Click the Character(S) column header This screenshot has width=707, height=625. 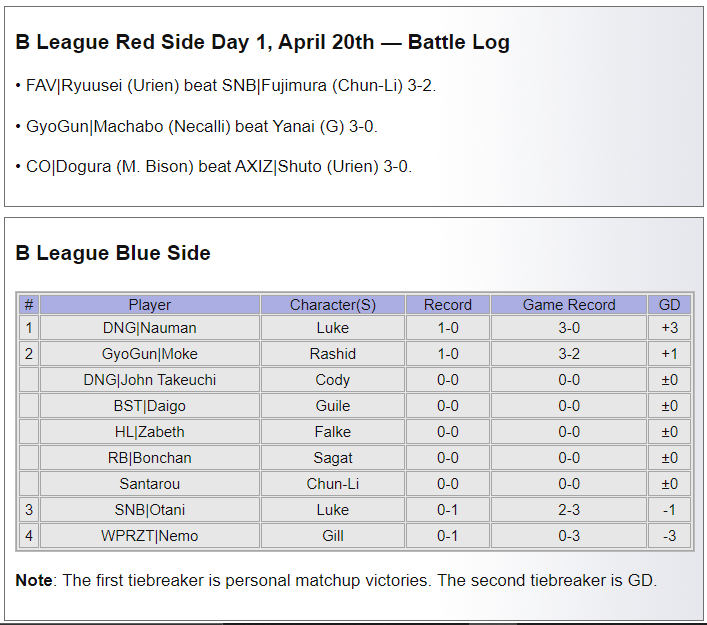pyautogui.click(x=333, y=305)
